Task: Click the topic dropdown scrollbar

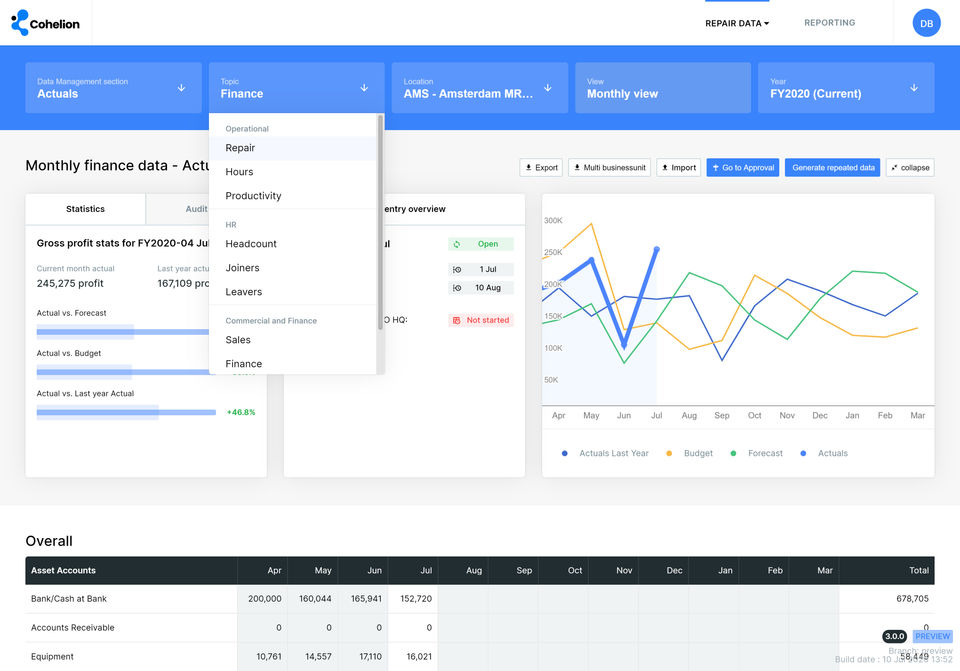Action: pyautogui.click(x=380, y=223)
